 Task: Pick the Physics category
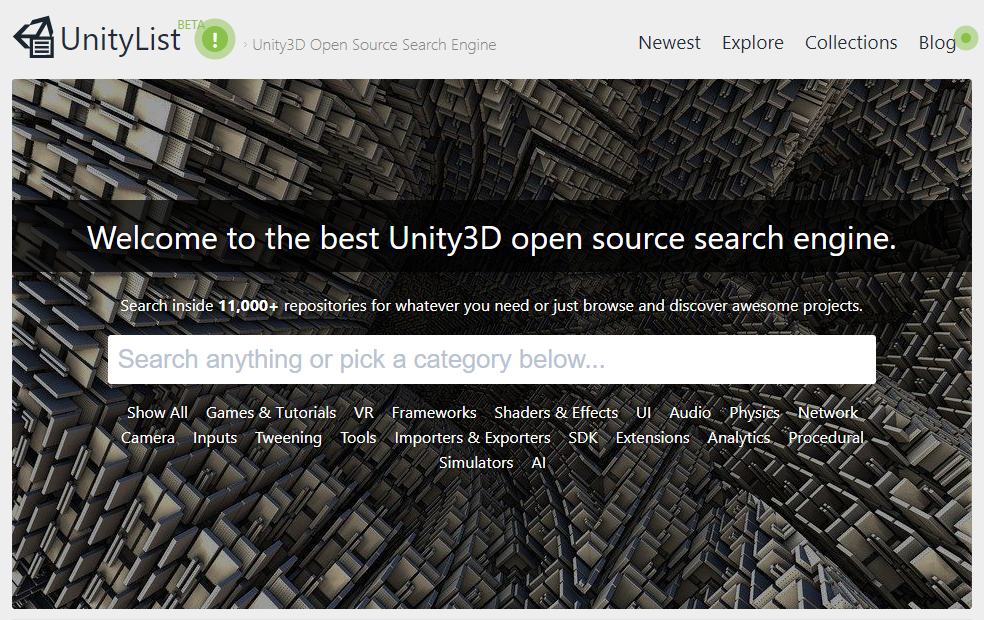pos(754,413)
